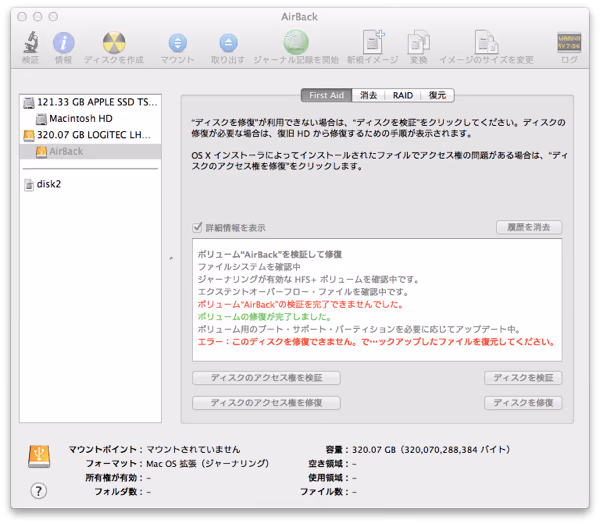Image resolution: width=600 pixels, height=524 pixels.
Task: Switch to the First Aid tab
Action: (326, 95)
